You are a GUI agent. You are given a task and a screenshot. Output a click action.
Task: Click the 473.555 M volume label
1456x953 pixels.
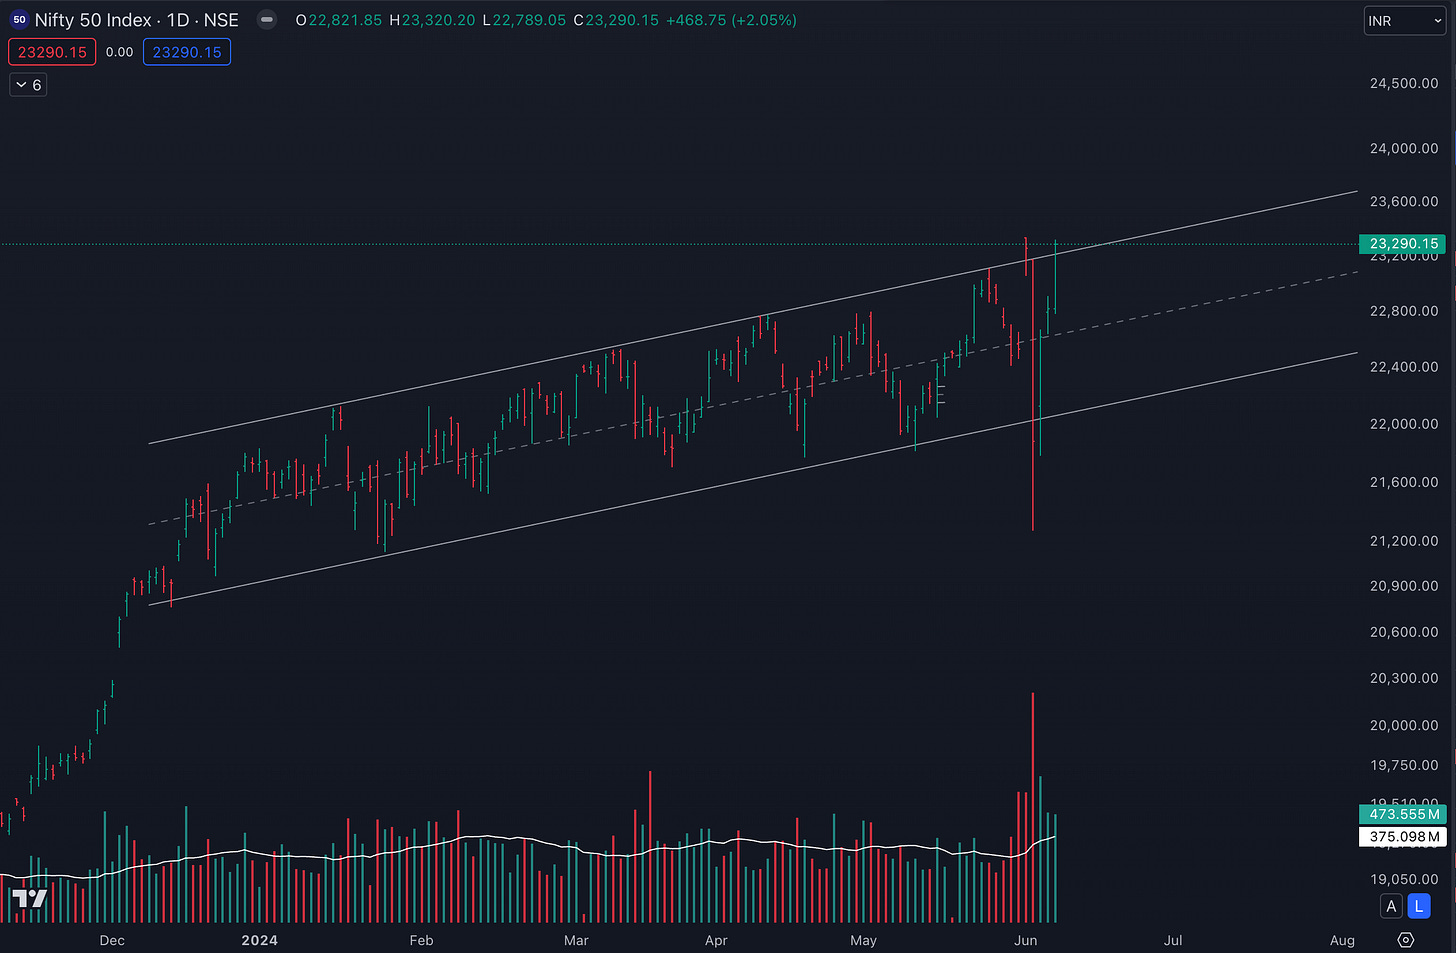click(1403, 815)
